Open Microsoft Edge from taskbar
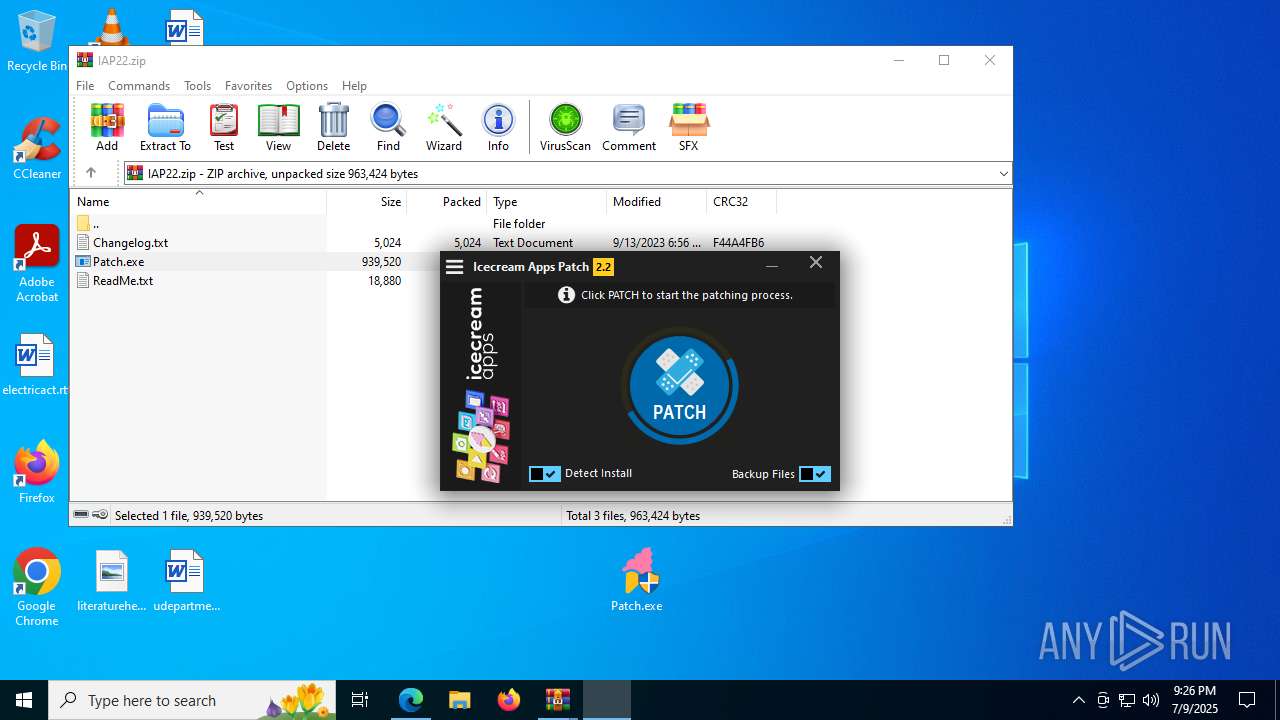 411,700
